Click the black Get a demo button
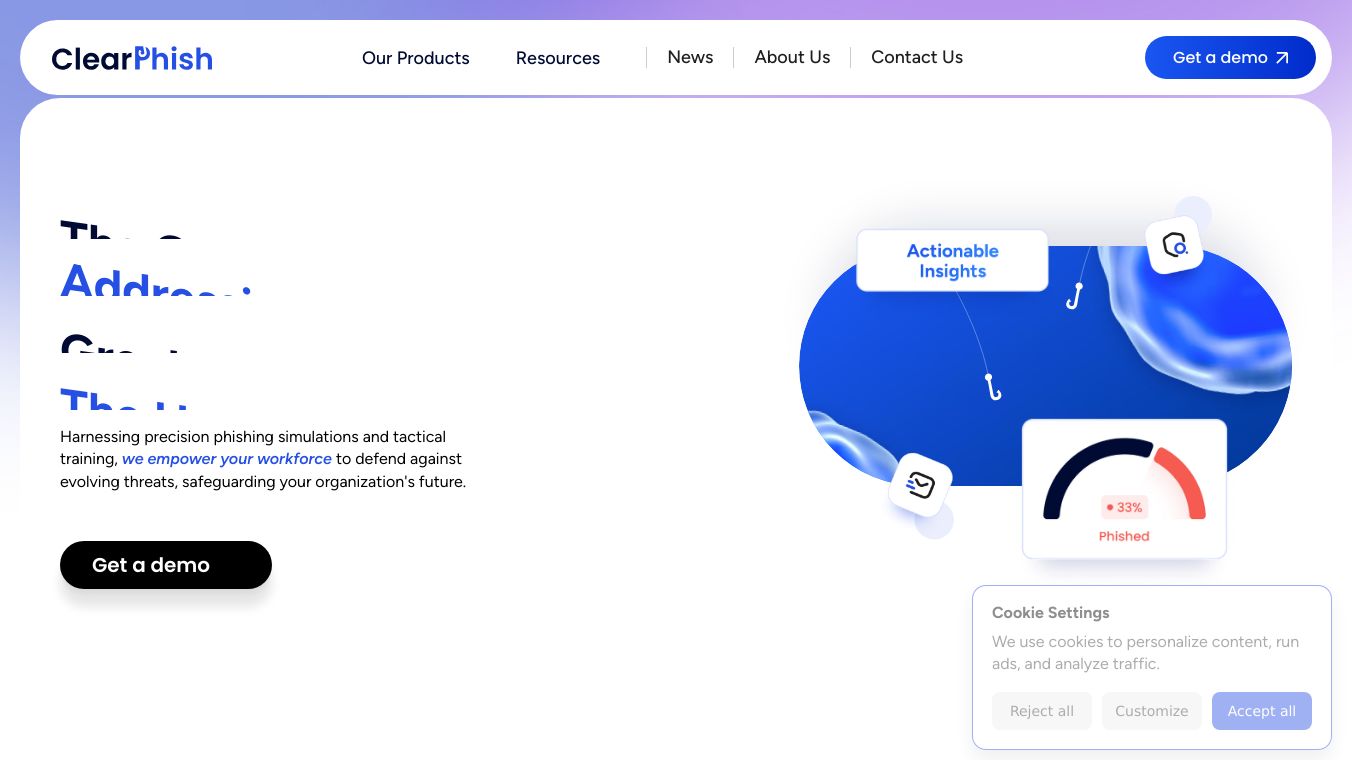The width and height of the screenshot is (1352, 760). click(166, 565)
